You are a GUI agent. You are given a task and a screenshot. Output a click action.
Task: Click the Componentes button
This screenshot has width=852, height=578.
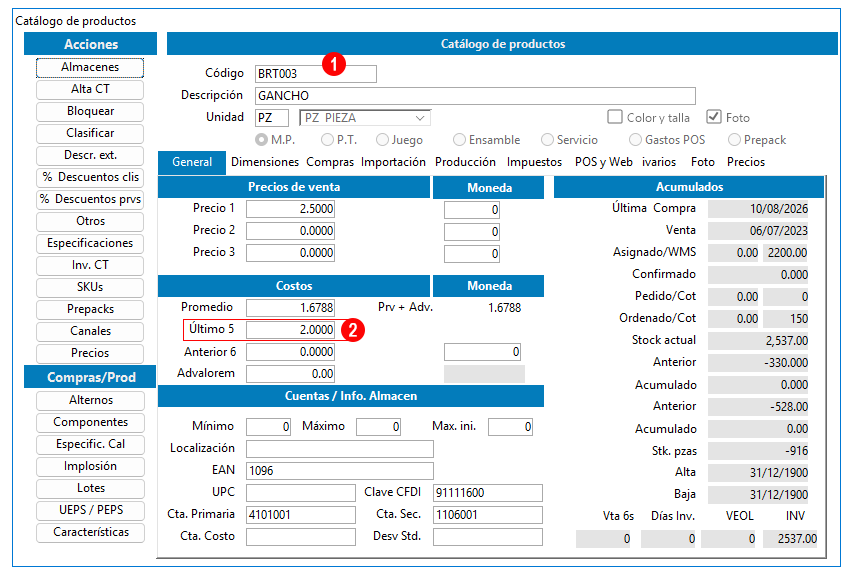coord(90,423)
